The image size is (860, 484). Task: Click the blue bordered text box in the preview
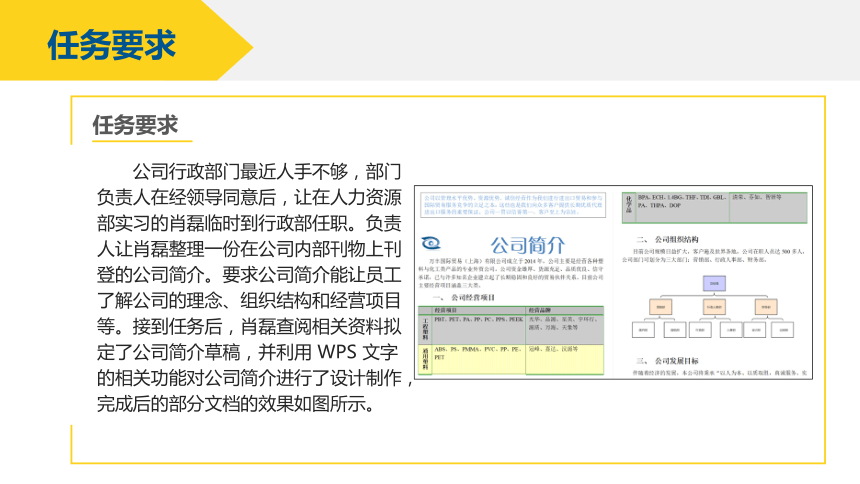(x=513, y=205)
